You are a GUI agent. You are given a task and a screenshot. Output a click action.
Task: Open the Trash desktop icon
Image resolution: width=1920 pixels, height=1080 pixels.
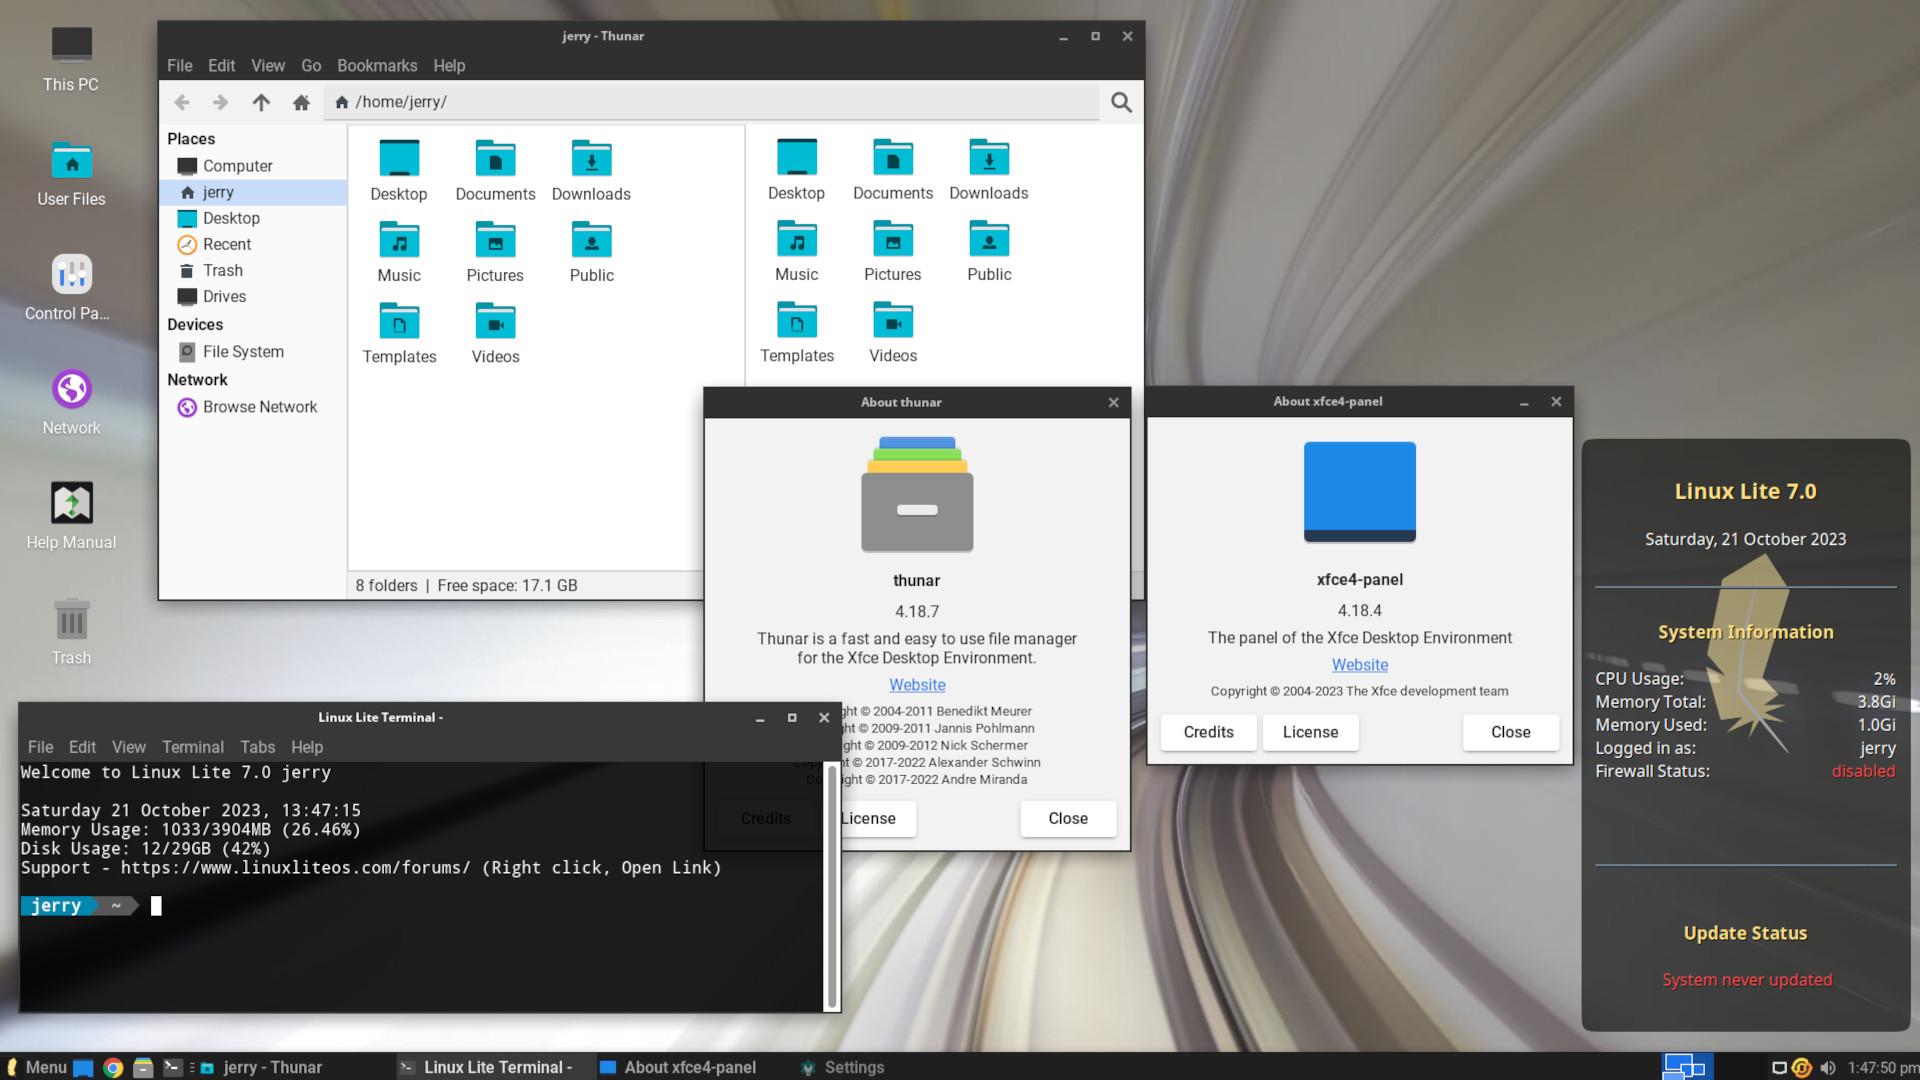[x=71, y=632]
